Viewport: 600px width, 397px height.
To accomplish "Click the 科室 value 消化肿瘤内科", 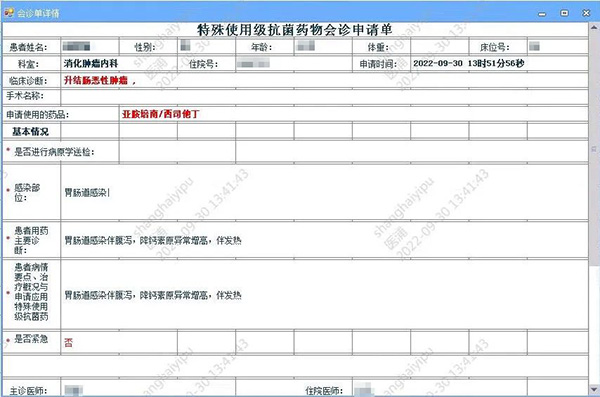I will (x=91, y=64).
